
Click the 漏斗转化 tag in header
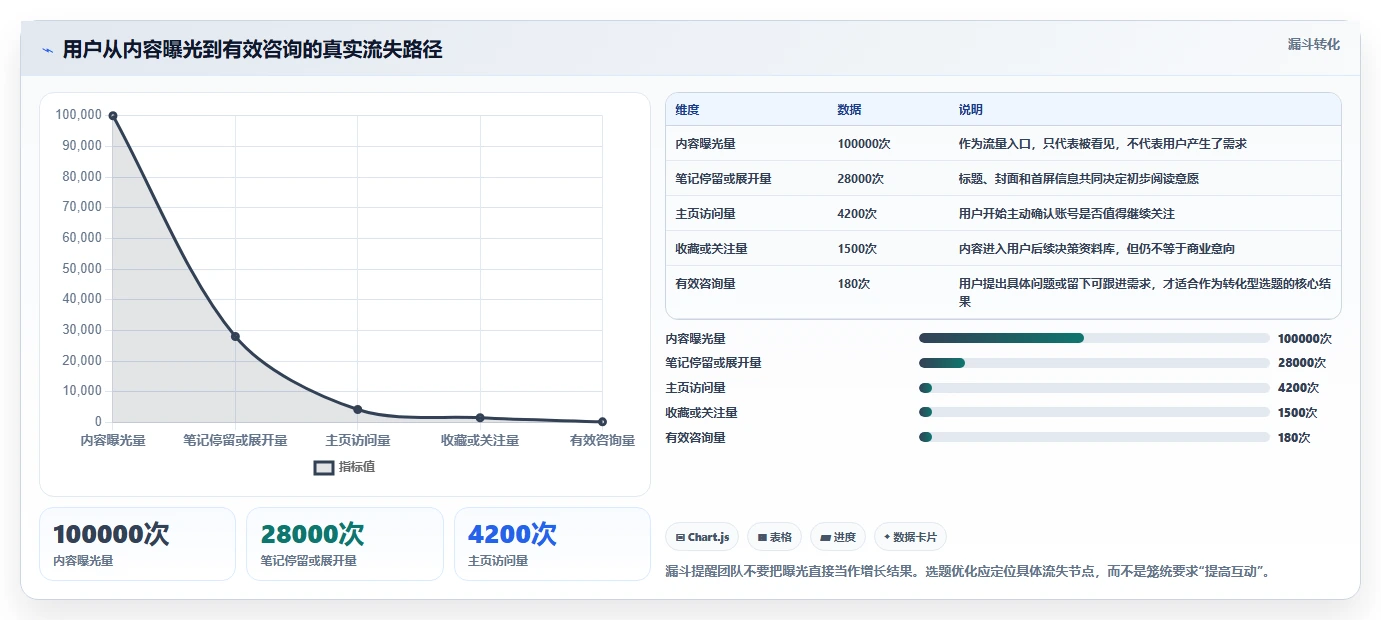(x=1313, y=45)
